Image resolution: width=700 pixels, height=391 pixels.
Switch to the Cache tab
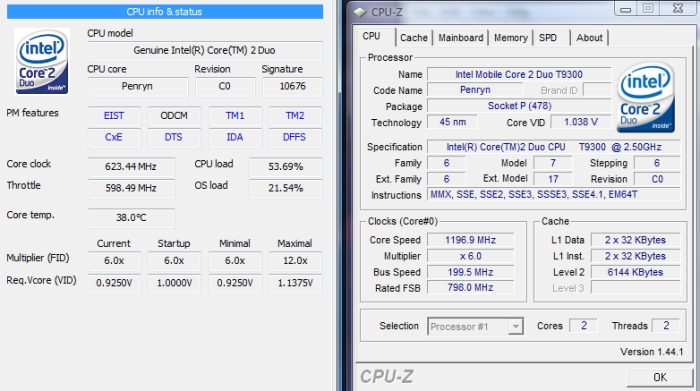point(414,38)
